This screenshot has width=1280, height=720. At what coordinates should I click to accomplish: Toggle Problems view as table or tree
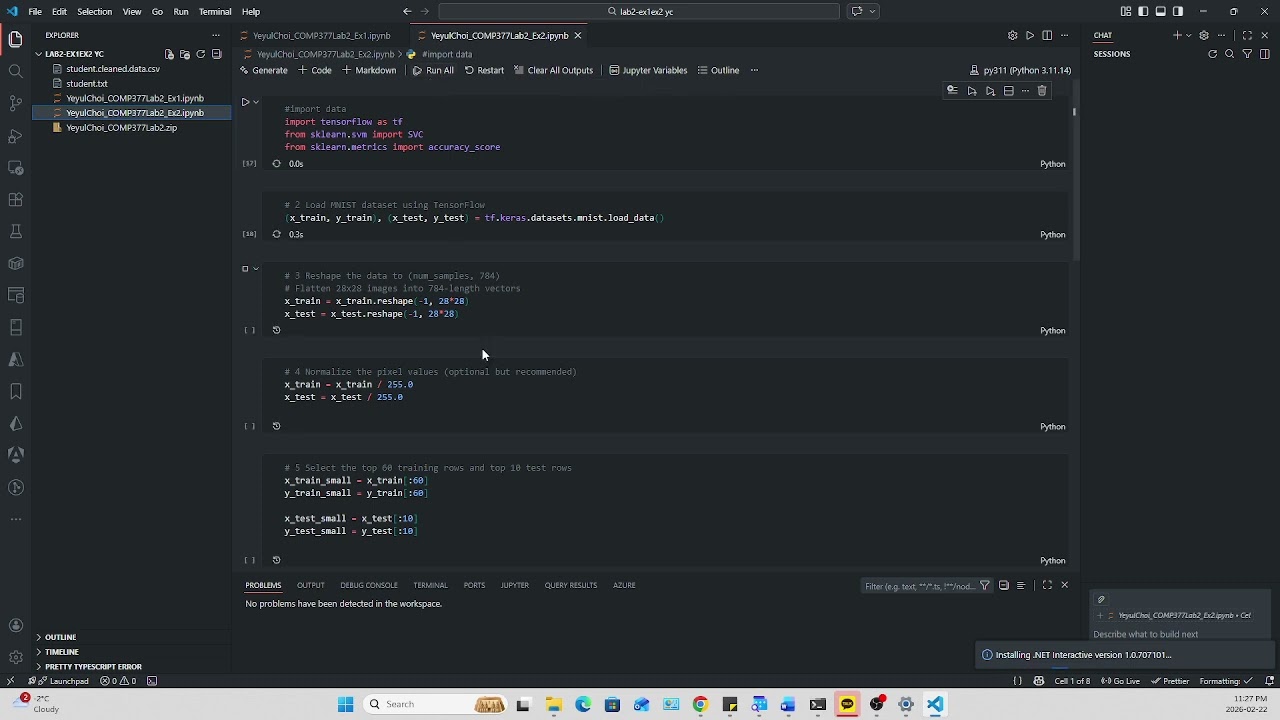coord(1020,586)
